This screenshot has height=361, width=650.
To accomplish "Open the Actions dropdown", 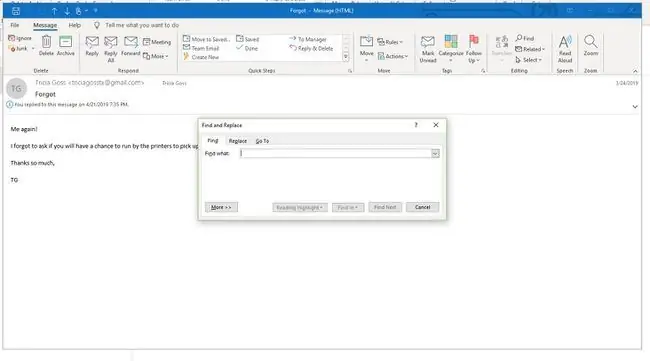I will [393, 56].
